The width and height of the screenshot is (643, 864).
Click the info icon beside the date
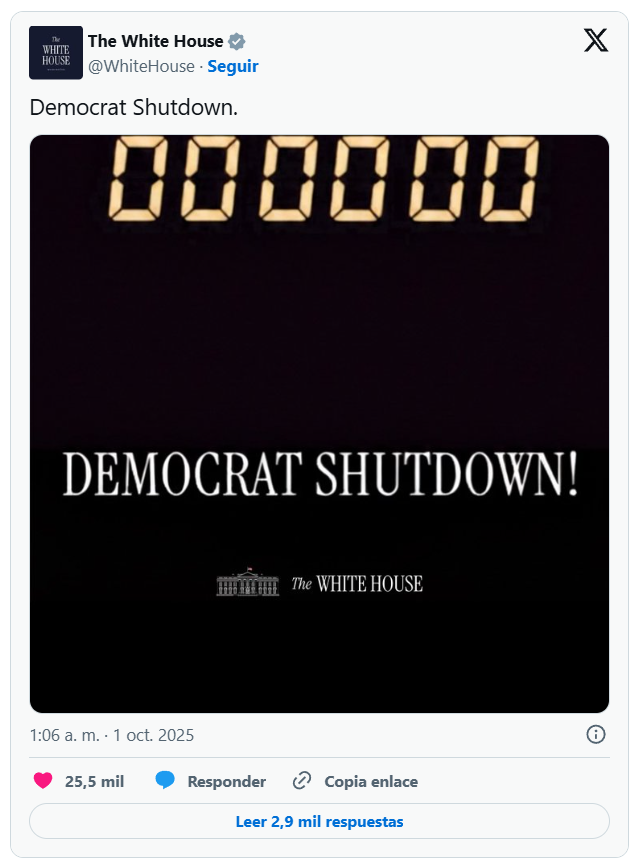point(595,735)
